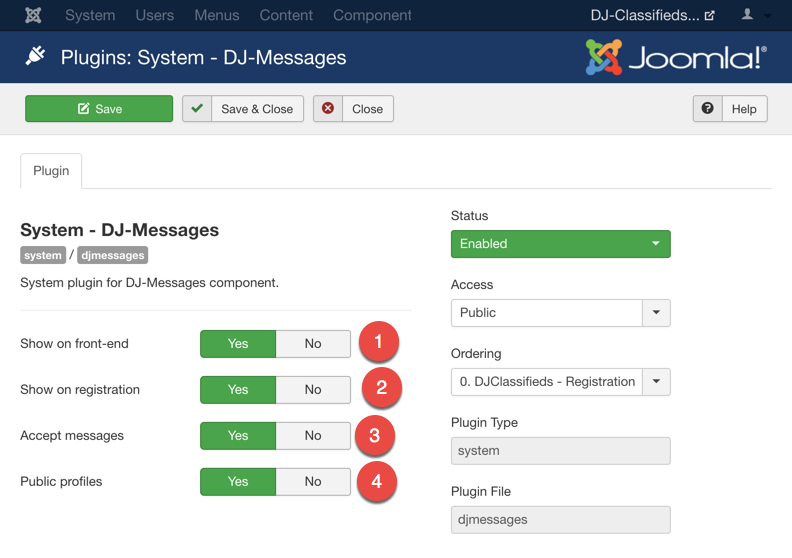The image size is (792, 558).
Task: Set Accept messages to No
Action: point(313,435)
